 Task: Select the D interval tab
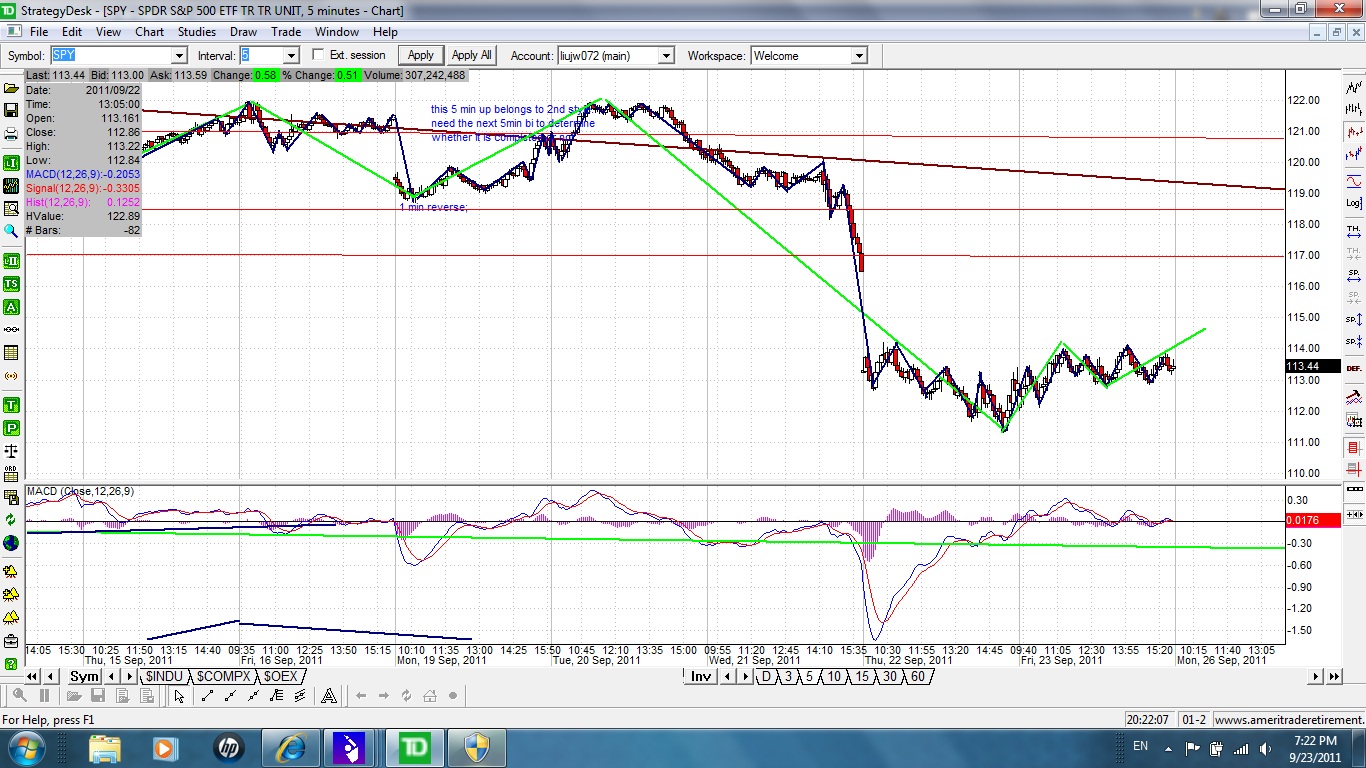point(766,677)
